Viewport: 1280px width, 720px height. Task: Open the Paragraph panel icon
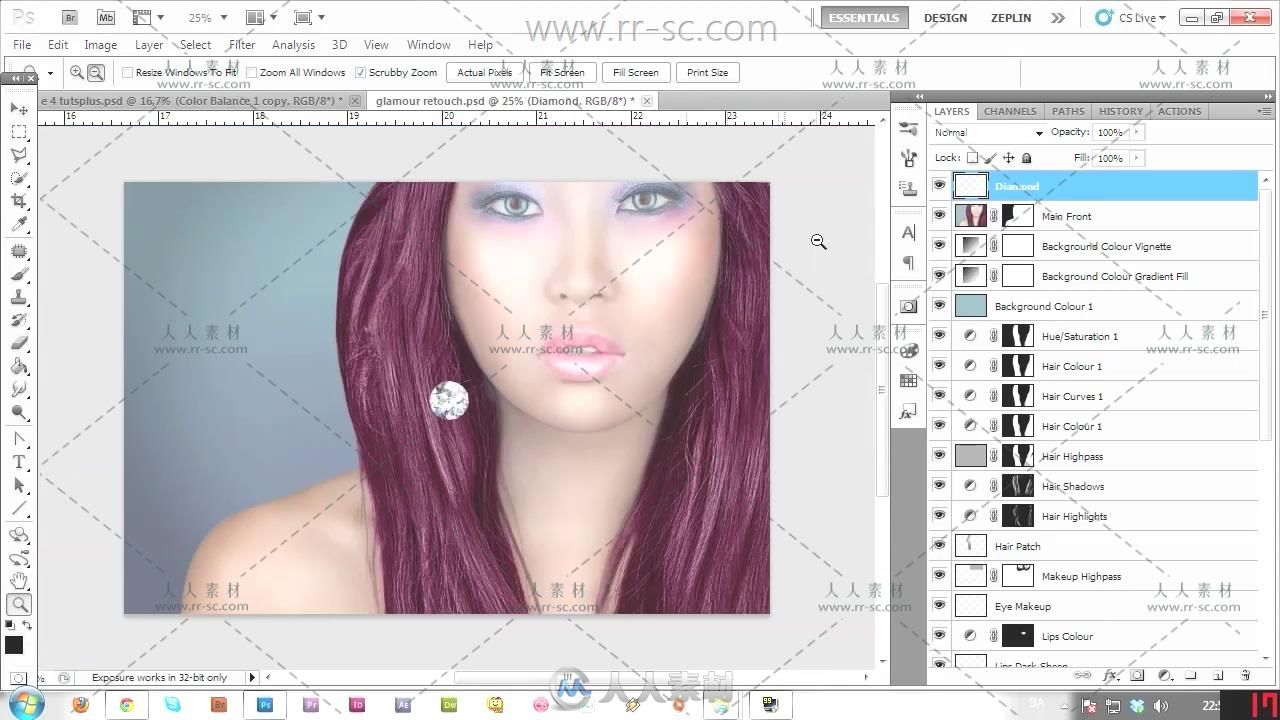click(908, 262)
